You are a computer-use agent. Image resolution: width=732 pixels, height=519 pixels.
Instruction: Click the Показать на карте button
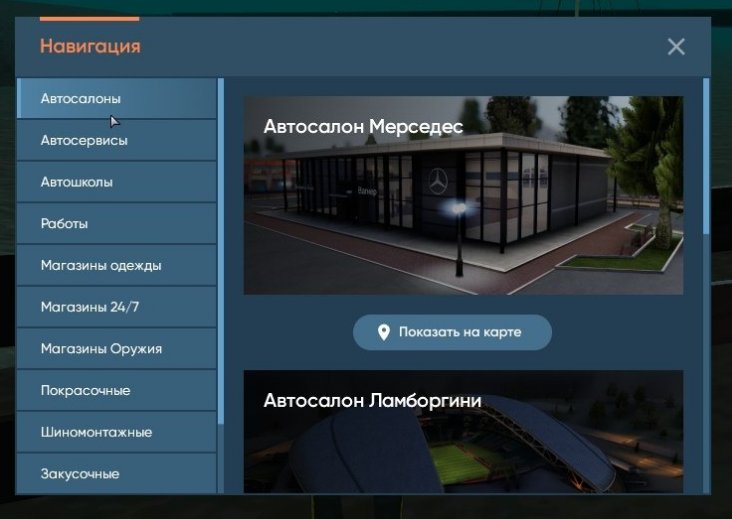(x=452, y=332)
